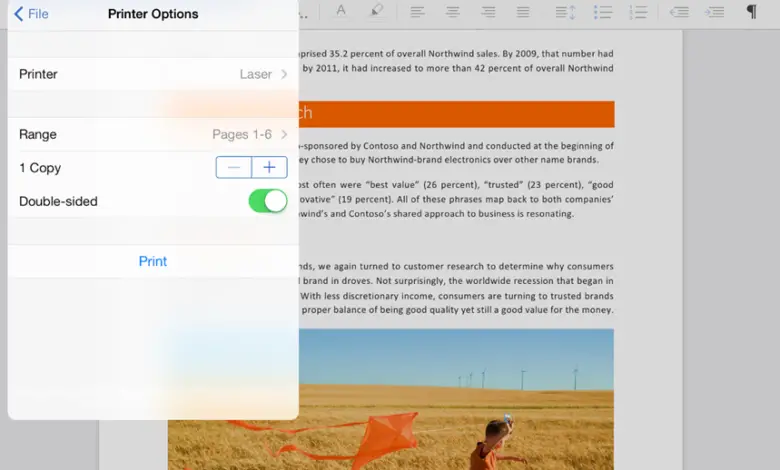Center align text in toolbar

click(453, 12)
